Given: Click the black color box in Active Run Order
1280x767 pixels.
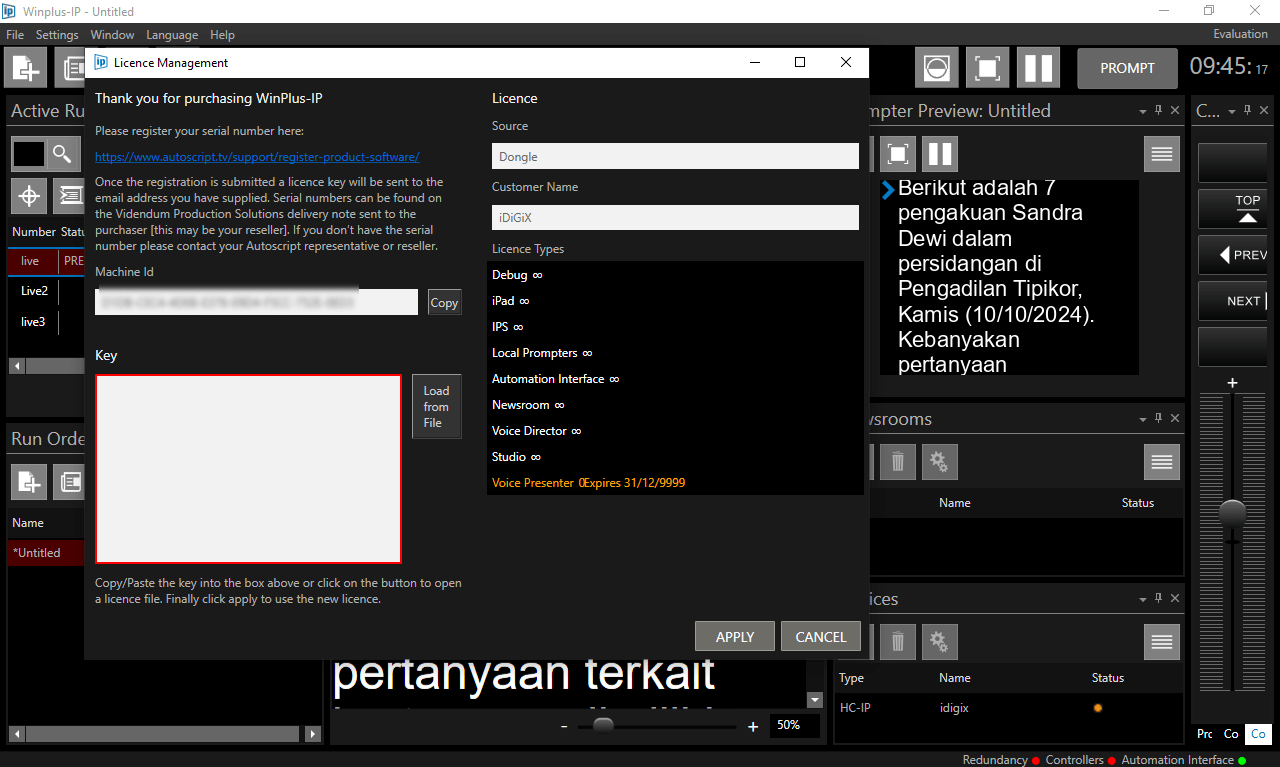Looking at the screenshot, I should coord(29,154).
